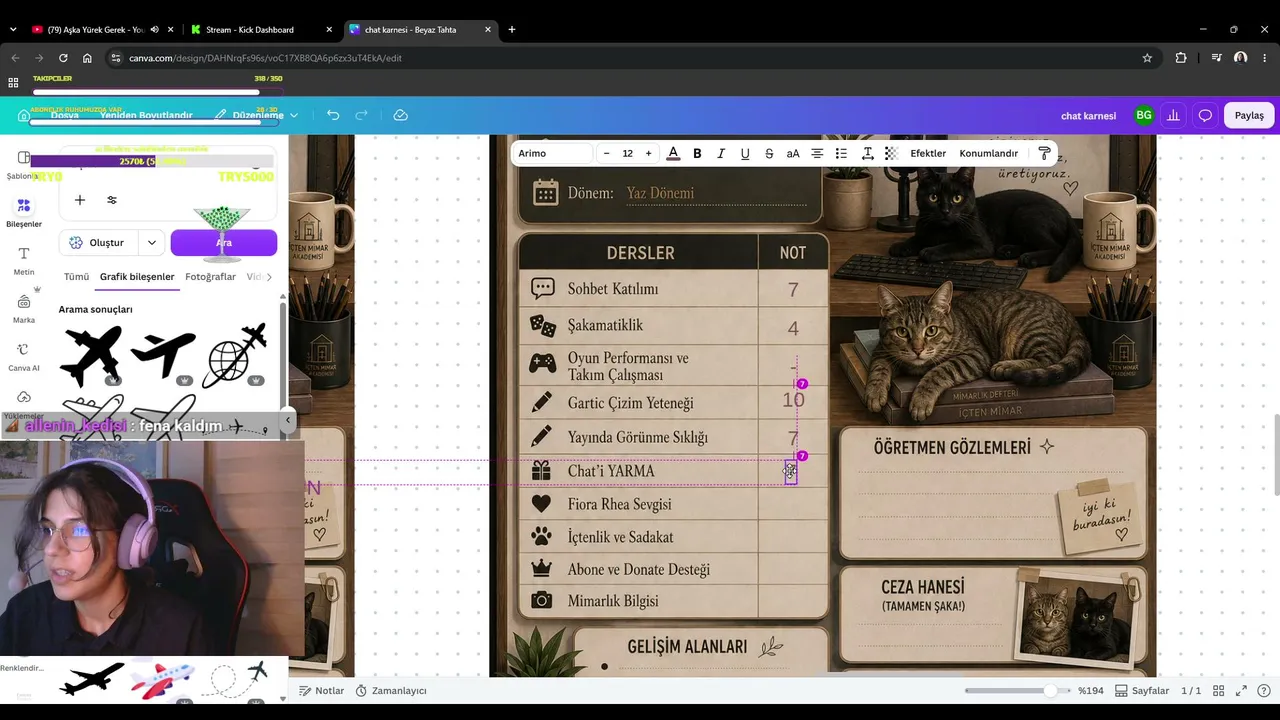Open the comments speech bubble icon
The image size is (1280, 720).
click(x=1205, y=115)
